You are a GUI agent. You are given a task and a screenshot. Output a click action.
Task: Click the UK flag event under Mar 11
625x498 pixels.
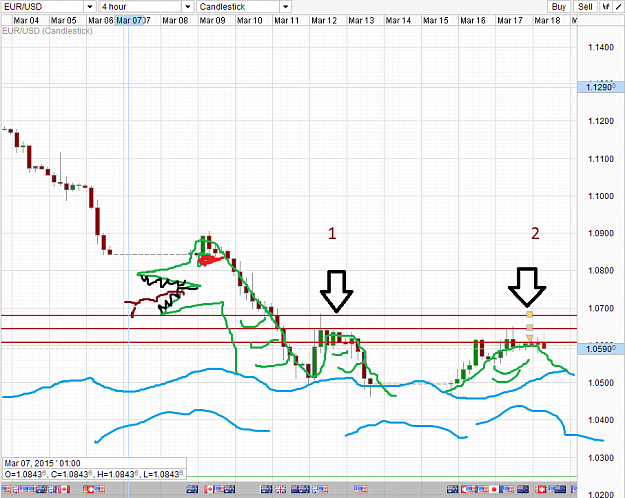[281, 489]
